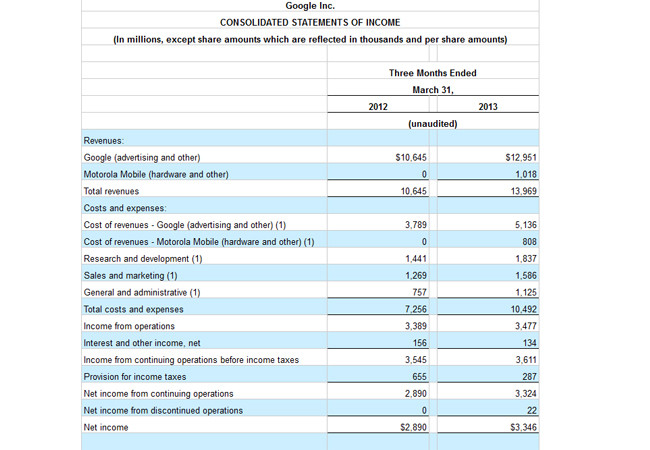
Task: Click 'Google (advertising and other)' row label
Action: click(142, 158)
